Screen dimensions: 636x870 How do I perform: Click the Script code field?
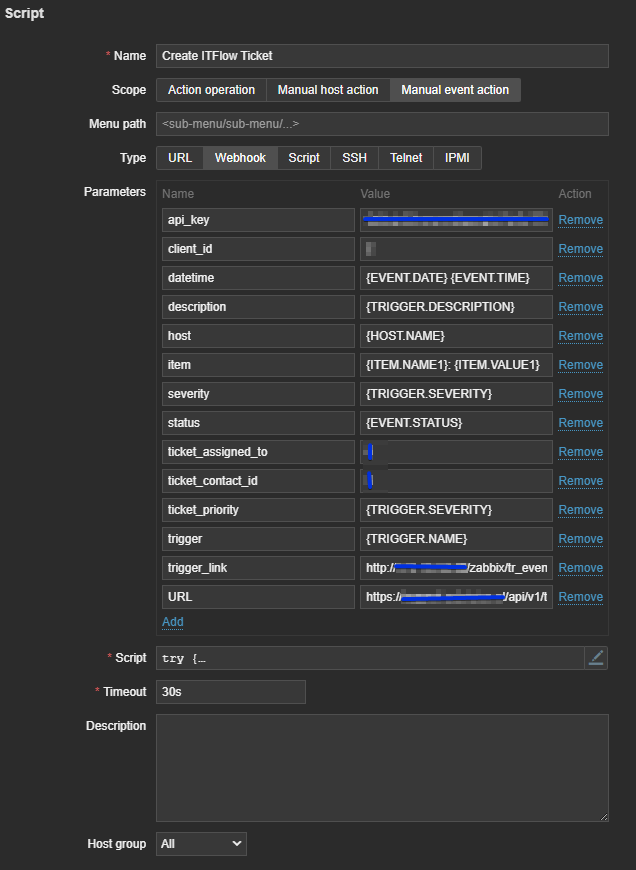point(370,658)
